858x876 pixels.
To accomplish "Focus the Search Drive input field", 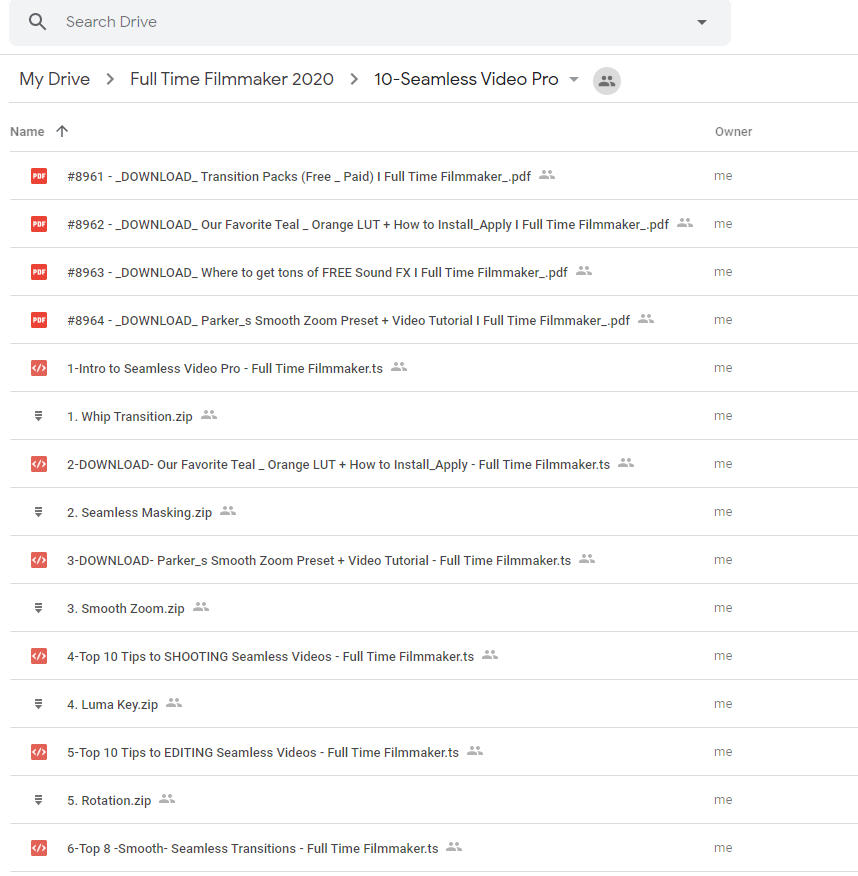I will point(370,22).
